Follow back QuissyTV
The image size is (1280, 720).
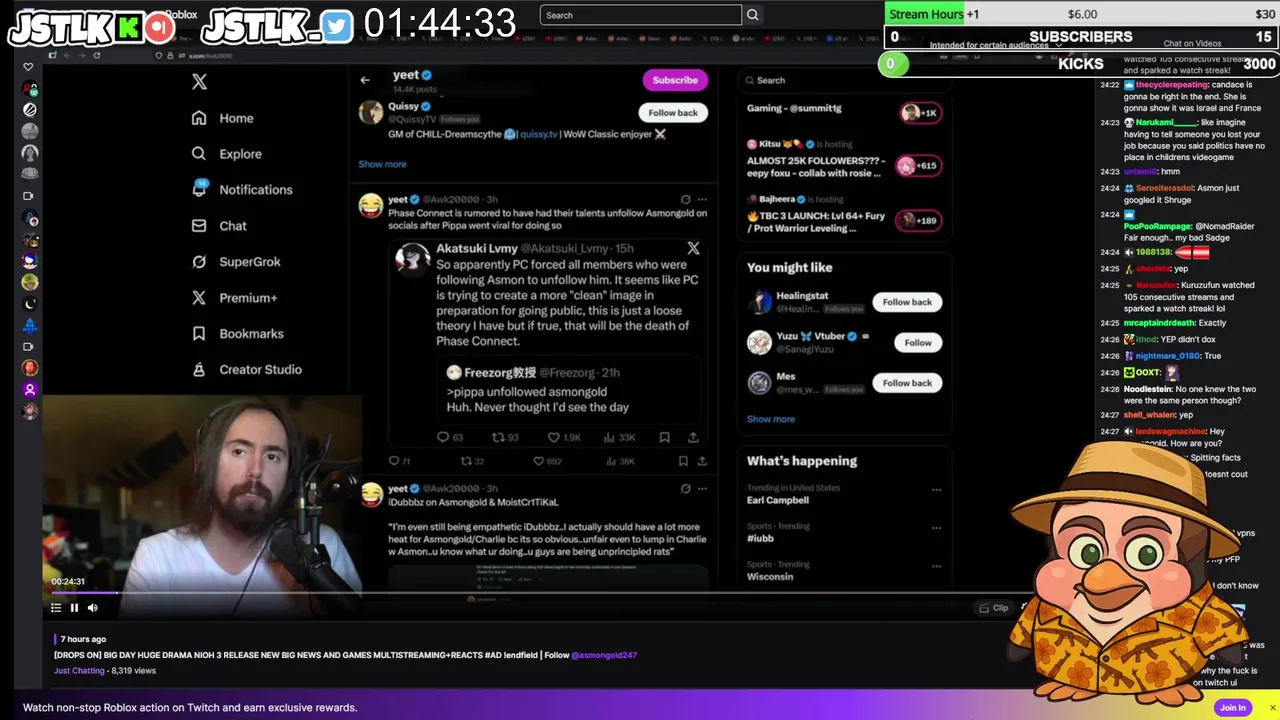[673, 113]
